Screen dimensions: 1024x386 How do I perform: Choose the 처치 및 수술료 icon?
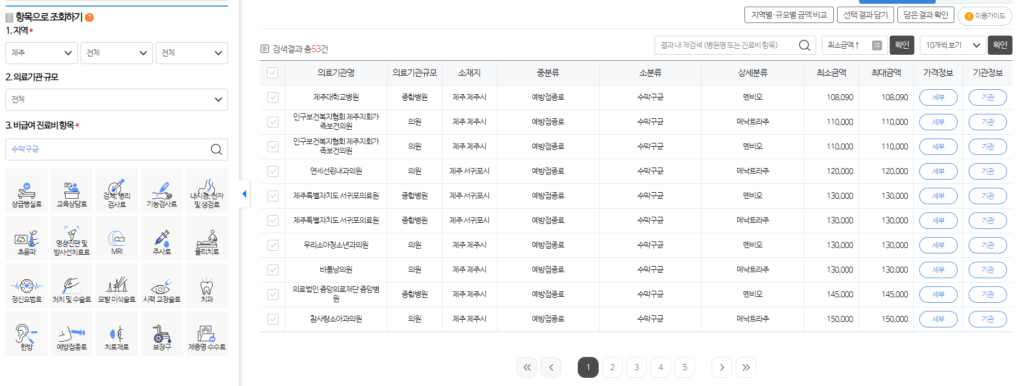(x=72, y=286)
